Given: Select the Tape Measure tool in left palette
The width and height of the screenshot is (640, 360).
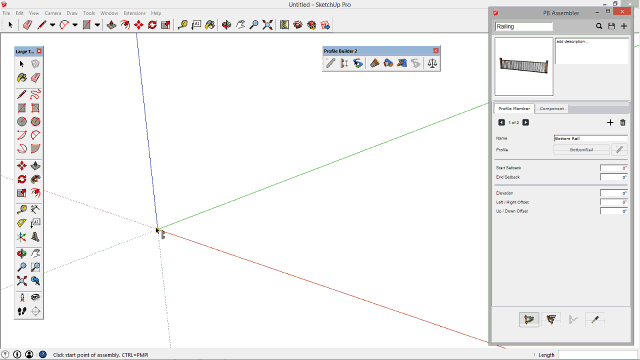Looking at the screenshot, I should [x=22, y=209].
